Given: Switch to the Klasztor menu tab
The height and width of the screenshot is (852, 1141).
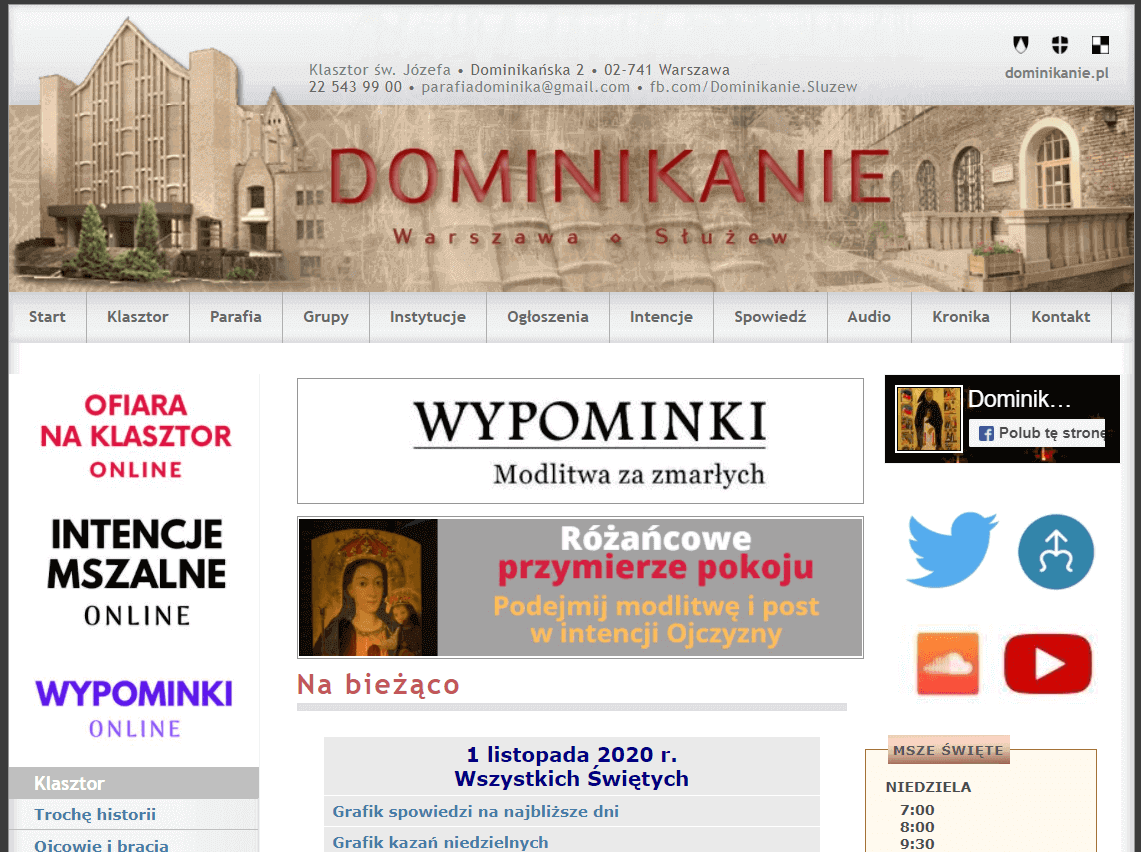Looking at the screenshot, I should [x=138, y=316].
